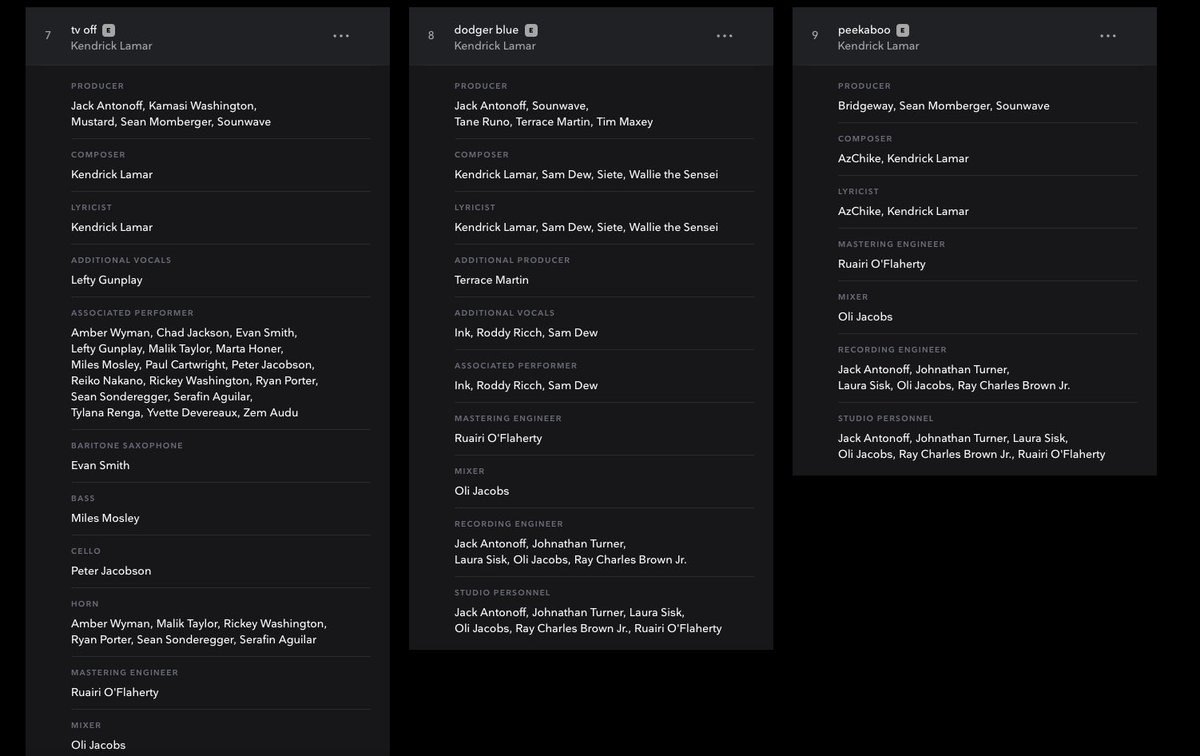The width and height of the screenshot is (1200, 756).
Task: Click Miles Mosley under Bass
Action: 105,519
